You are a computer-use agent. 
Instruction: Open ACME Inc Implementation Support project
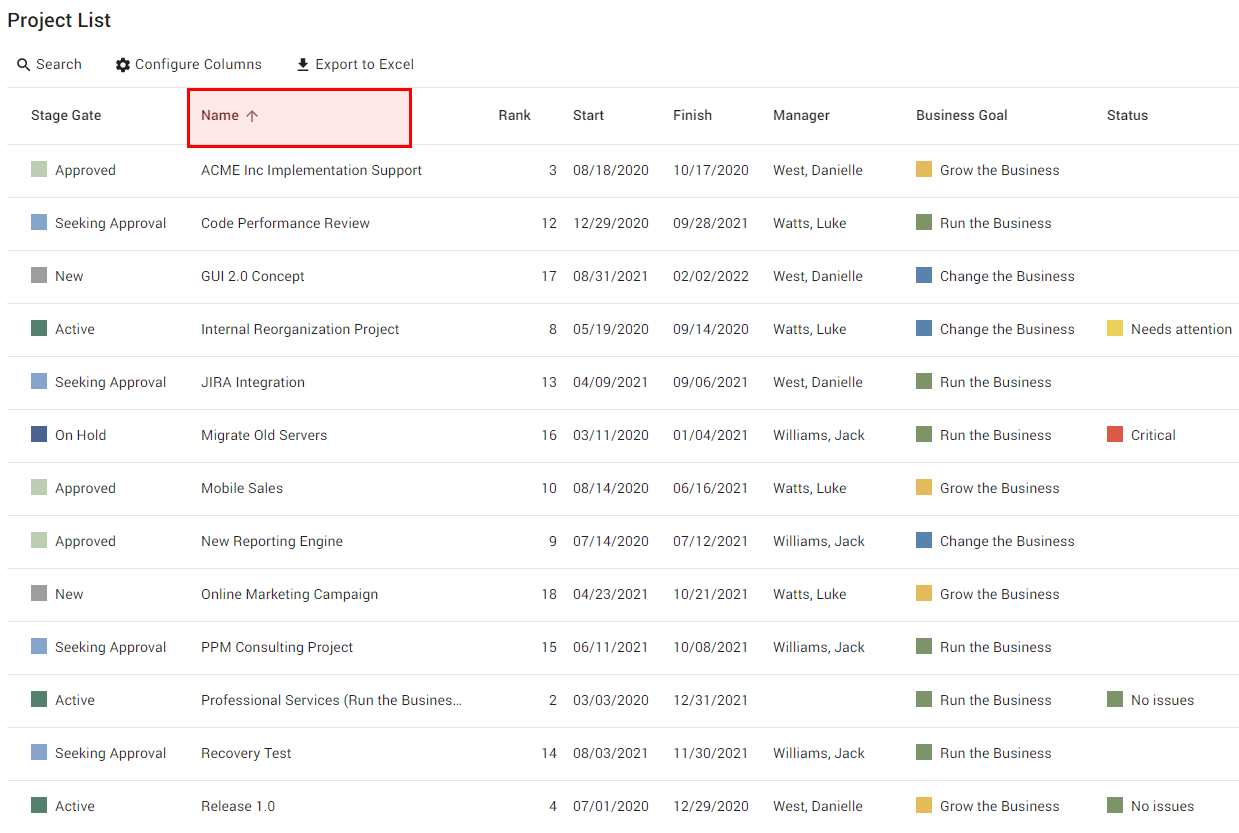tap(311, 171)
